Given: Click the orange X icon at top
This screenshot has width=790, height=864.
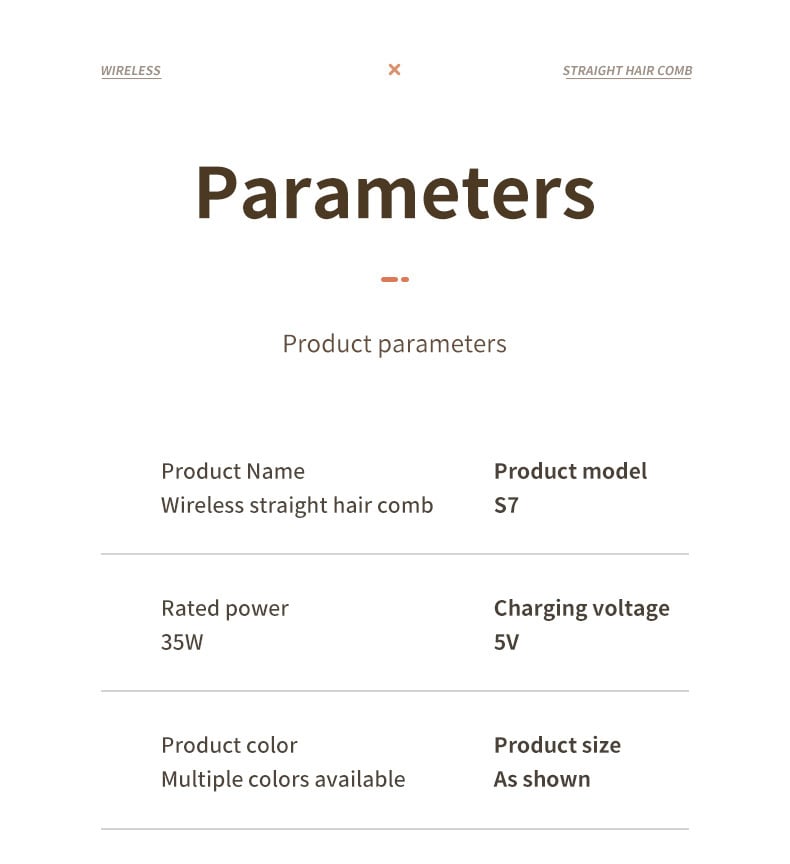Looking at the screenshot, I should pos(394,70).
